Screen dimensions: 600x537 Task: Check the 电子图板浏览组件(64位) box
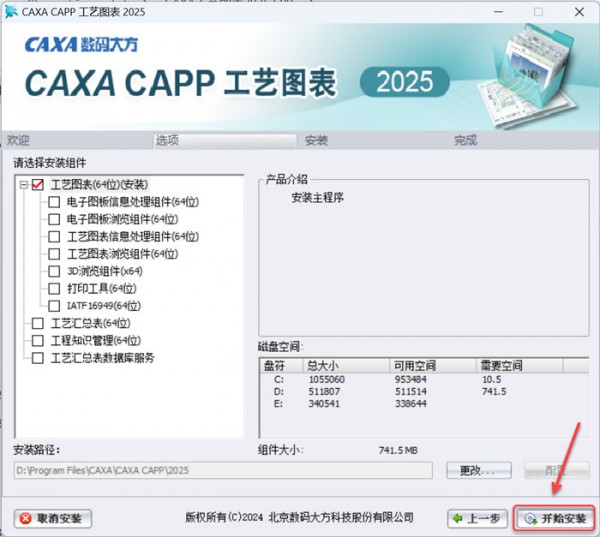point(54,219)
